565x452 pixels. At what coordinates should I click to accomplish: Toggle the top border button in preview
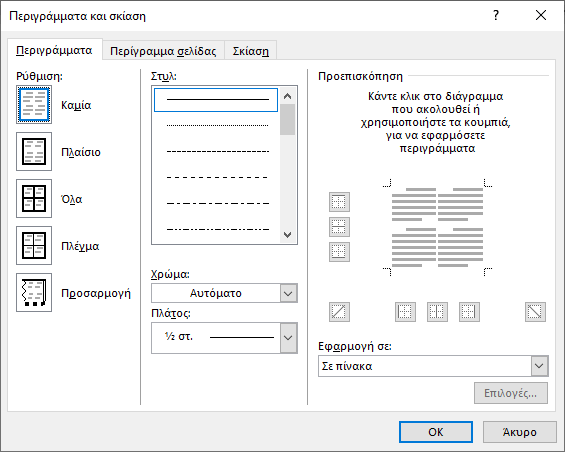pyautogui.click(x=339, y=202)
